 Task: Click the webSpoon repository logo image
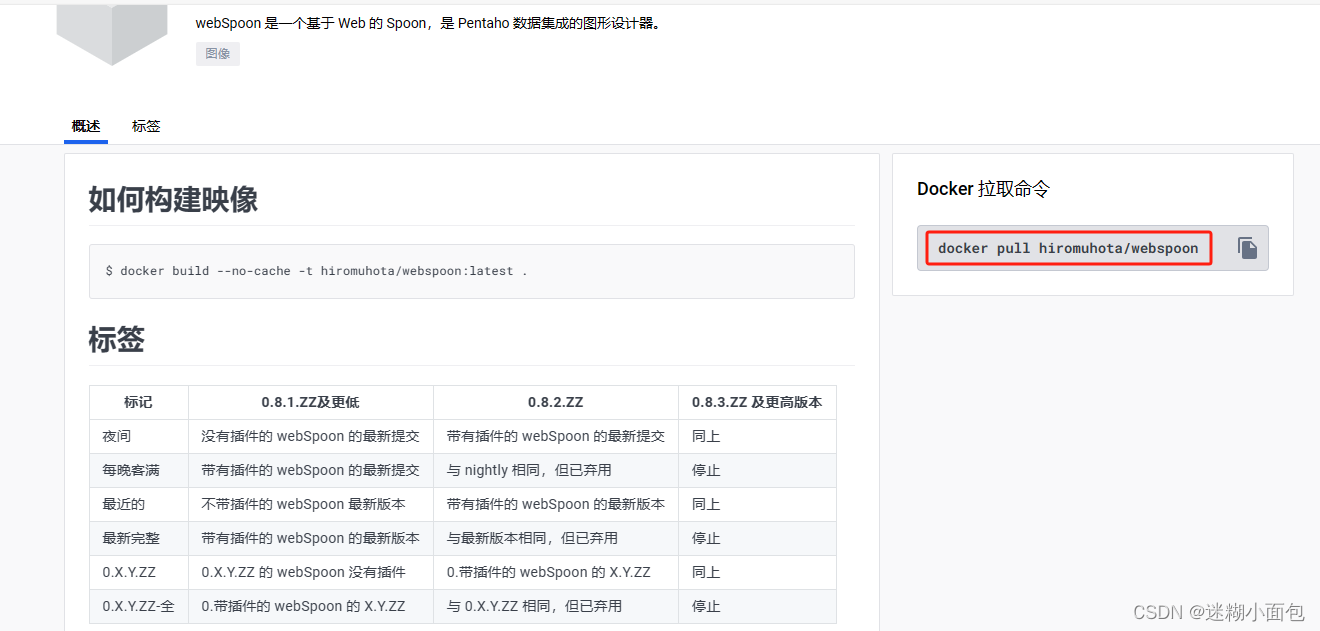112,33
